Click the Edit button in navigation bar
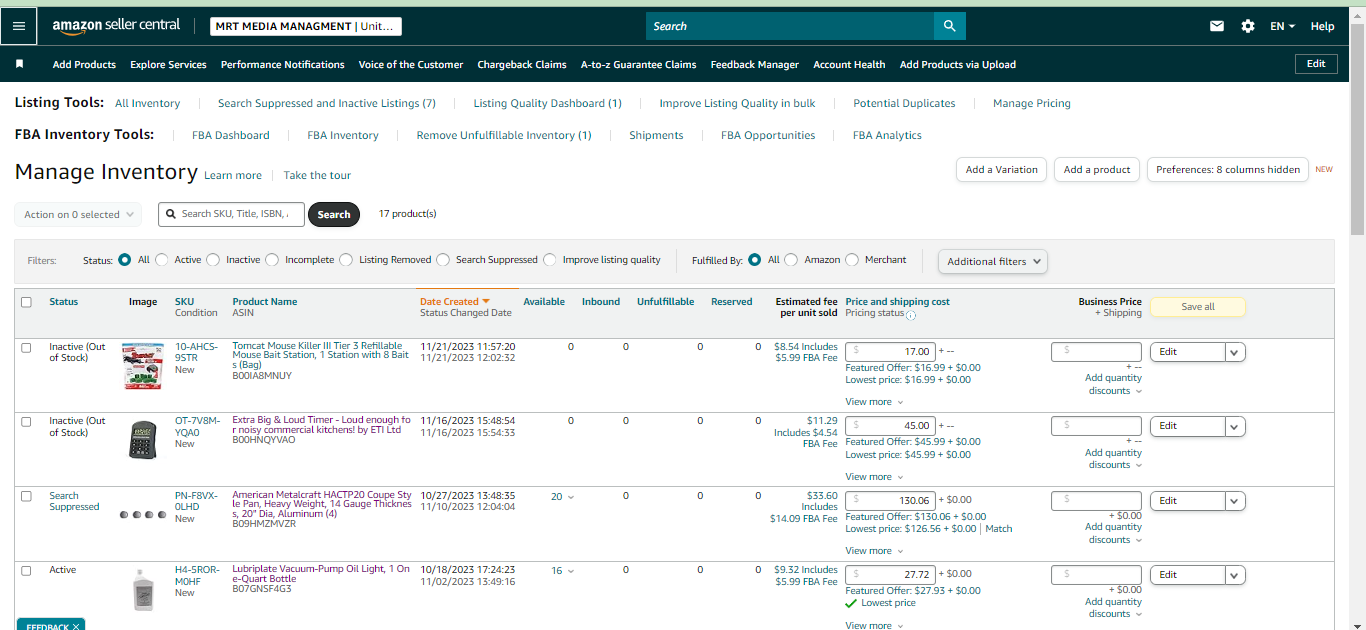This screenshot has width=1366, height=630. [1316, 63]
